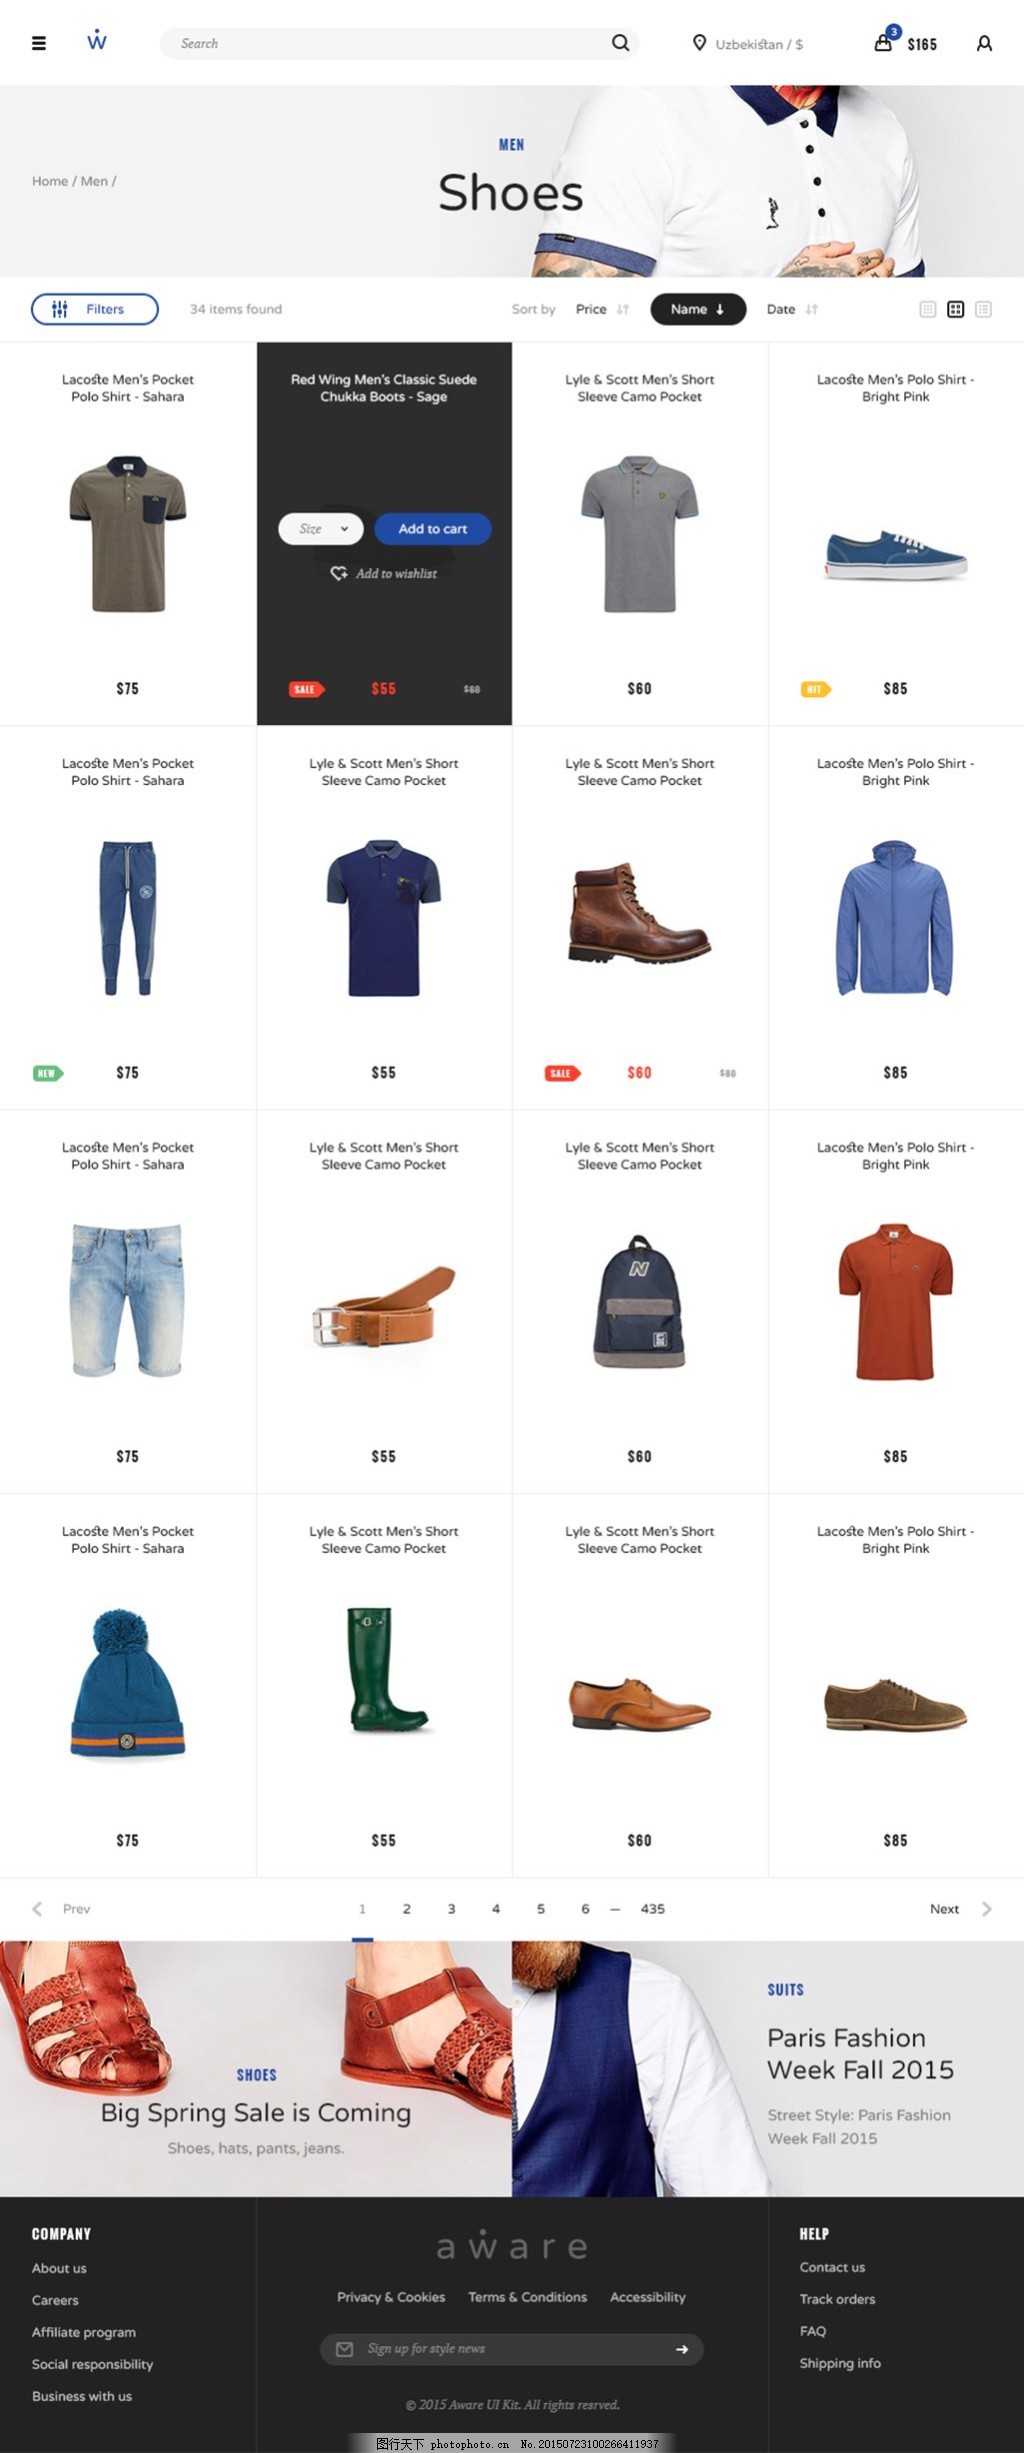Switch to small grid view
Image resolution: width=1024 pixels, height=2453 pixels.
click(x=927, y=309)
